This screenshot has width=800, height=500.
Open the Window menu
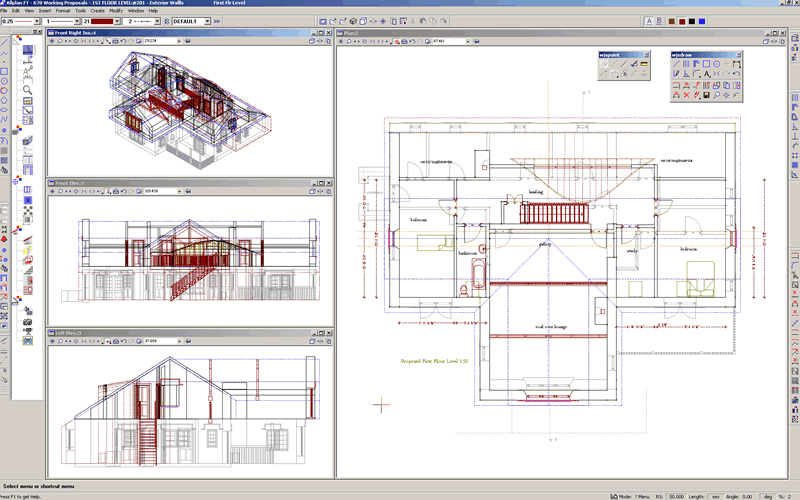point(136,10)
